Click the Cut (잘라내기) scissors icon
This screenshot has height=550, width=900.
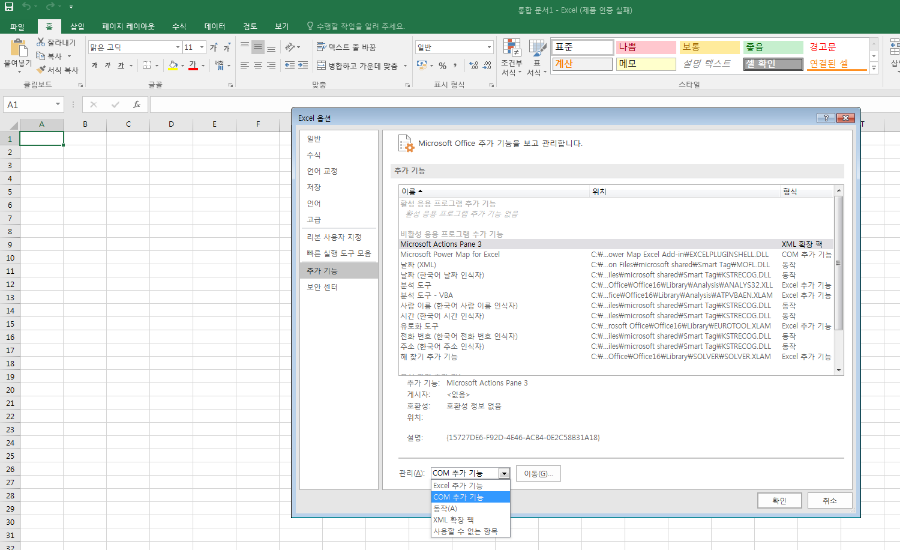41,42
